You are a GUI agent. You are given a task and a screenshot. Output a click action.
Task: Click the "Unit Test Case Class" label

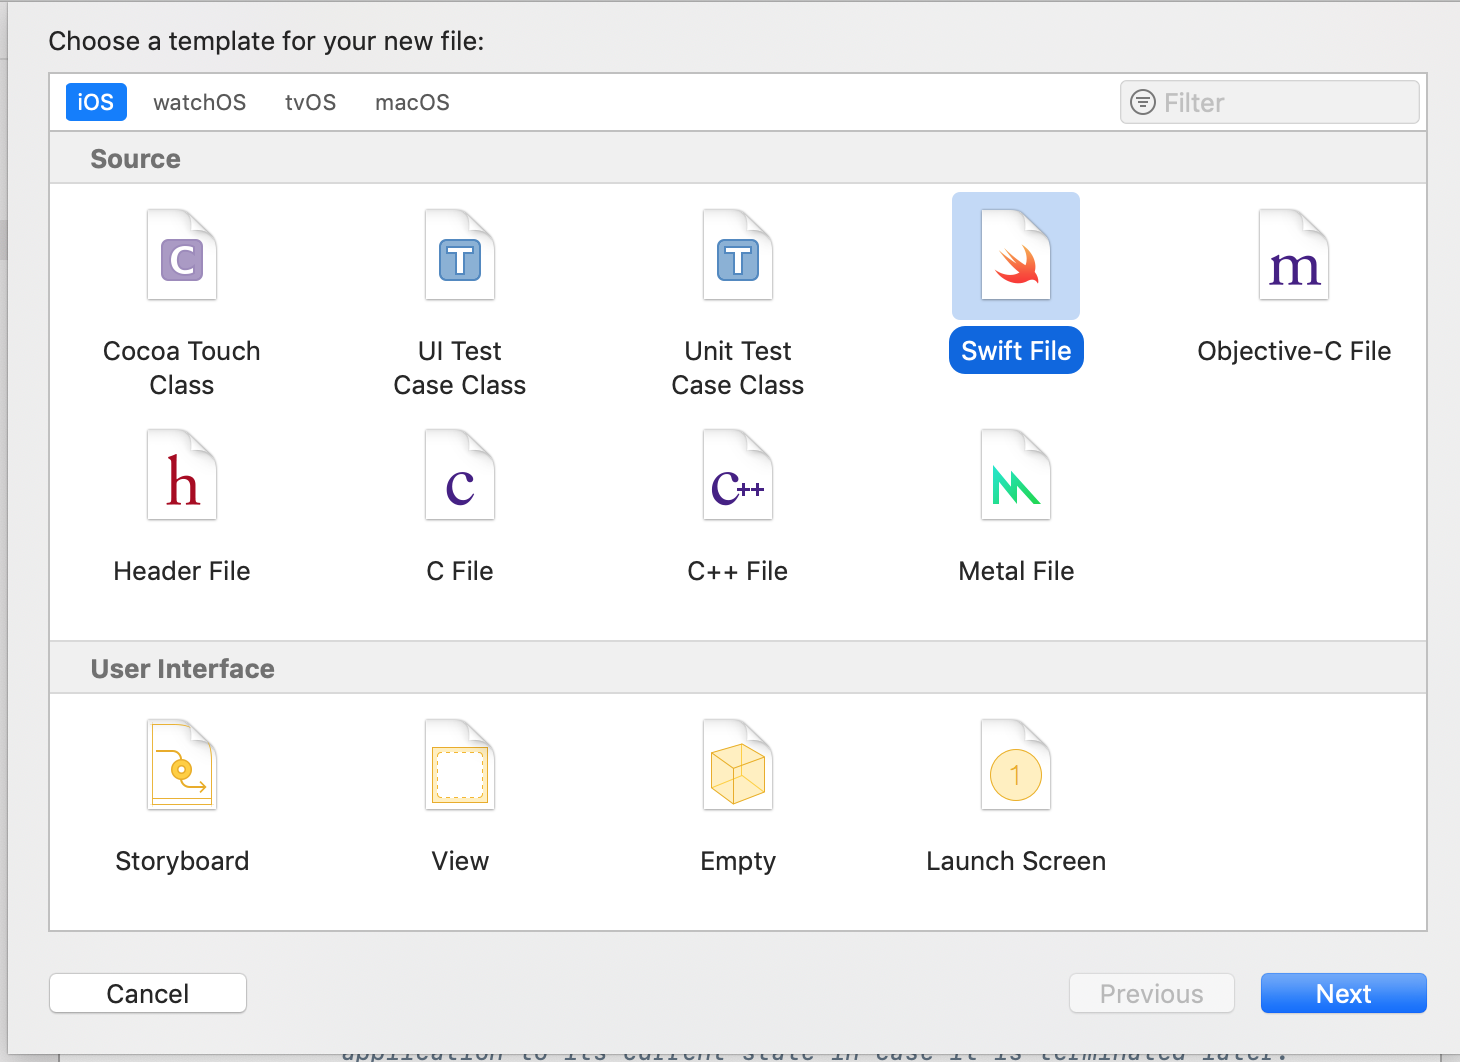point(738,368)
